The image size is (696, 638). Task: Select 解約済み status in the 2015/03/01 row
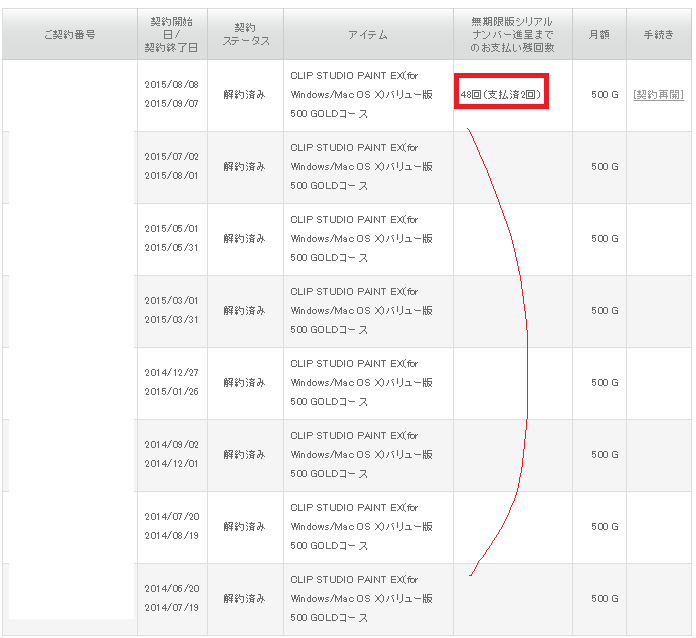pos(245,310)
